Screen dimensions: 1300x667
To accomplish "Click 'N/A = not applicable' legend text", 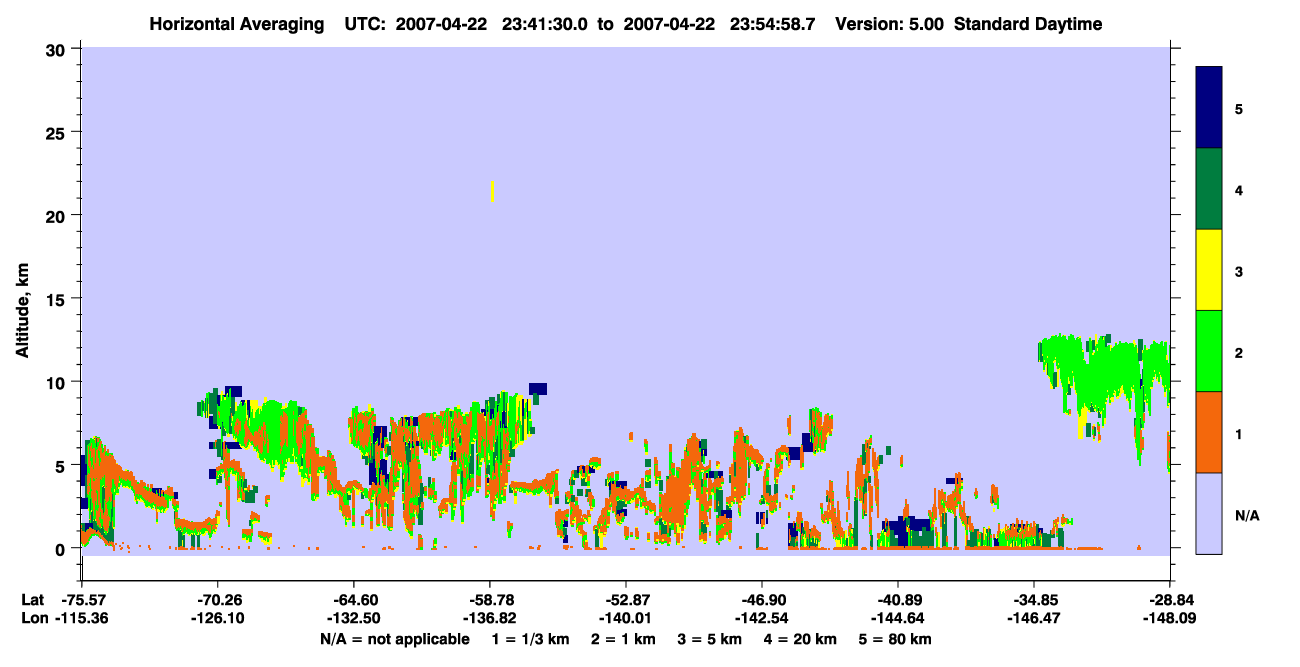I will click(x=394, y=639).
